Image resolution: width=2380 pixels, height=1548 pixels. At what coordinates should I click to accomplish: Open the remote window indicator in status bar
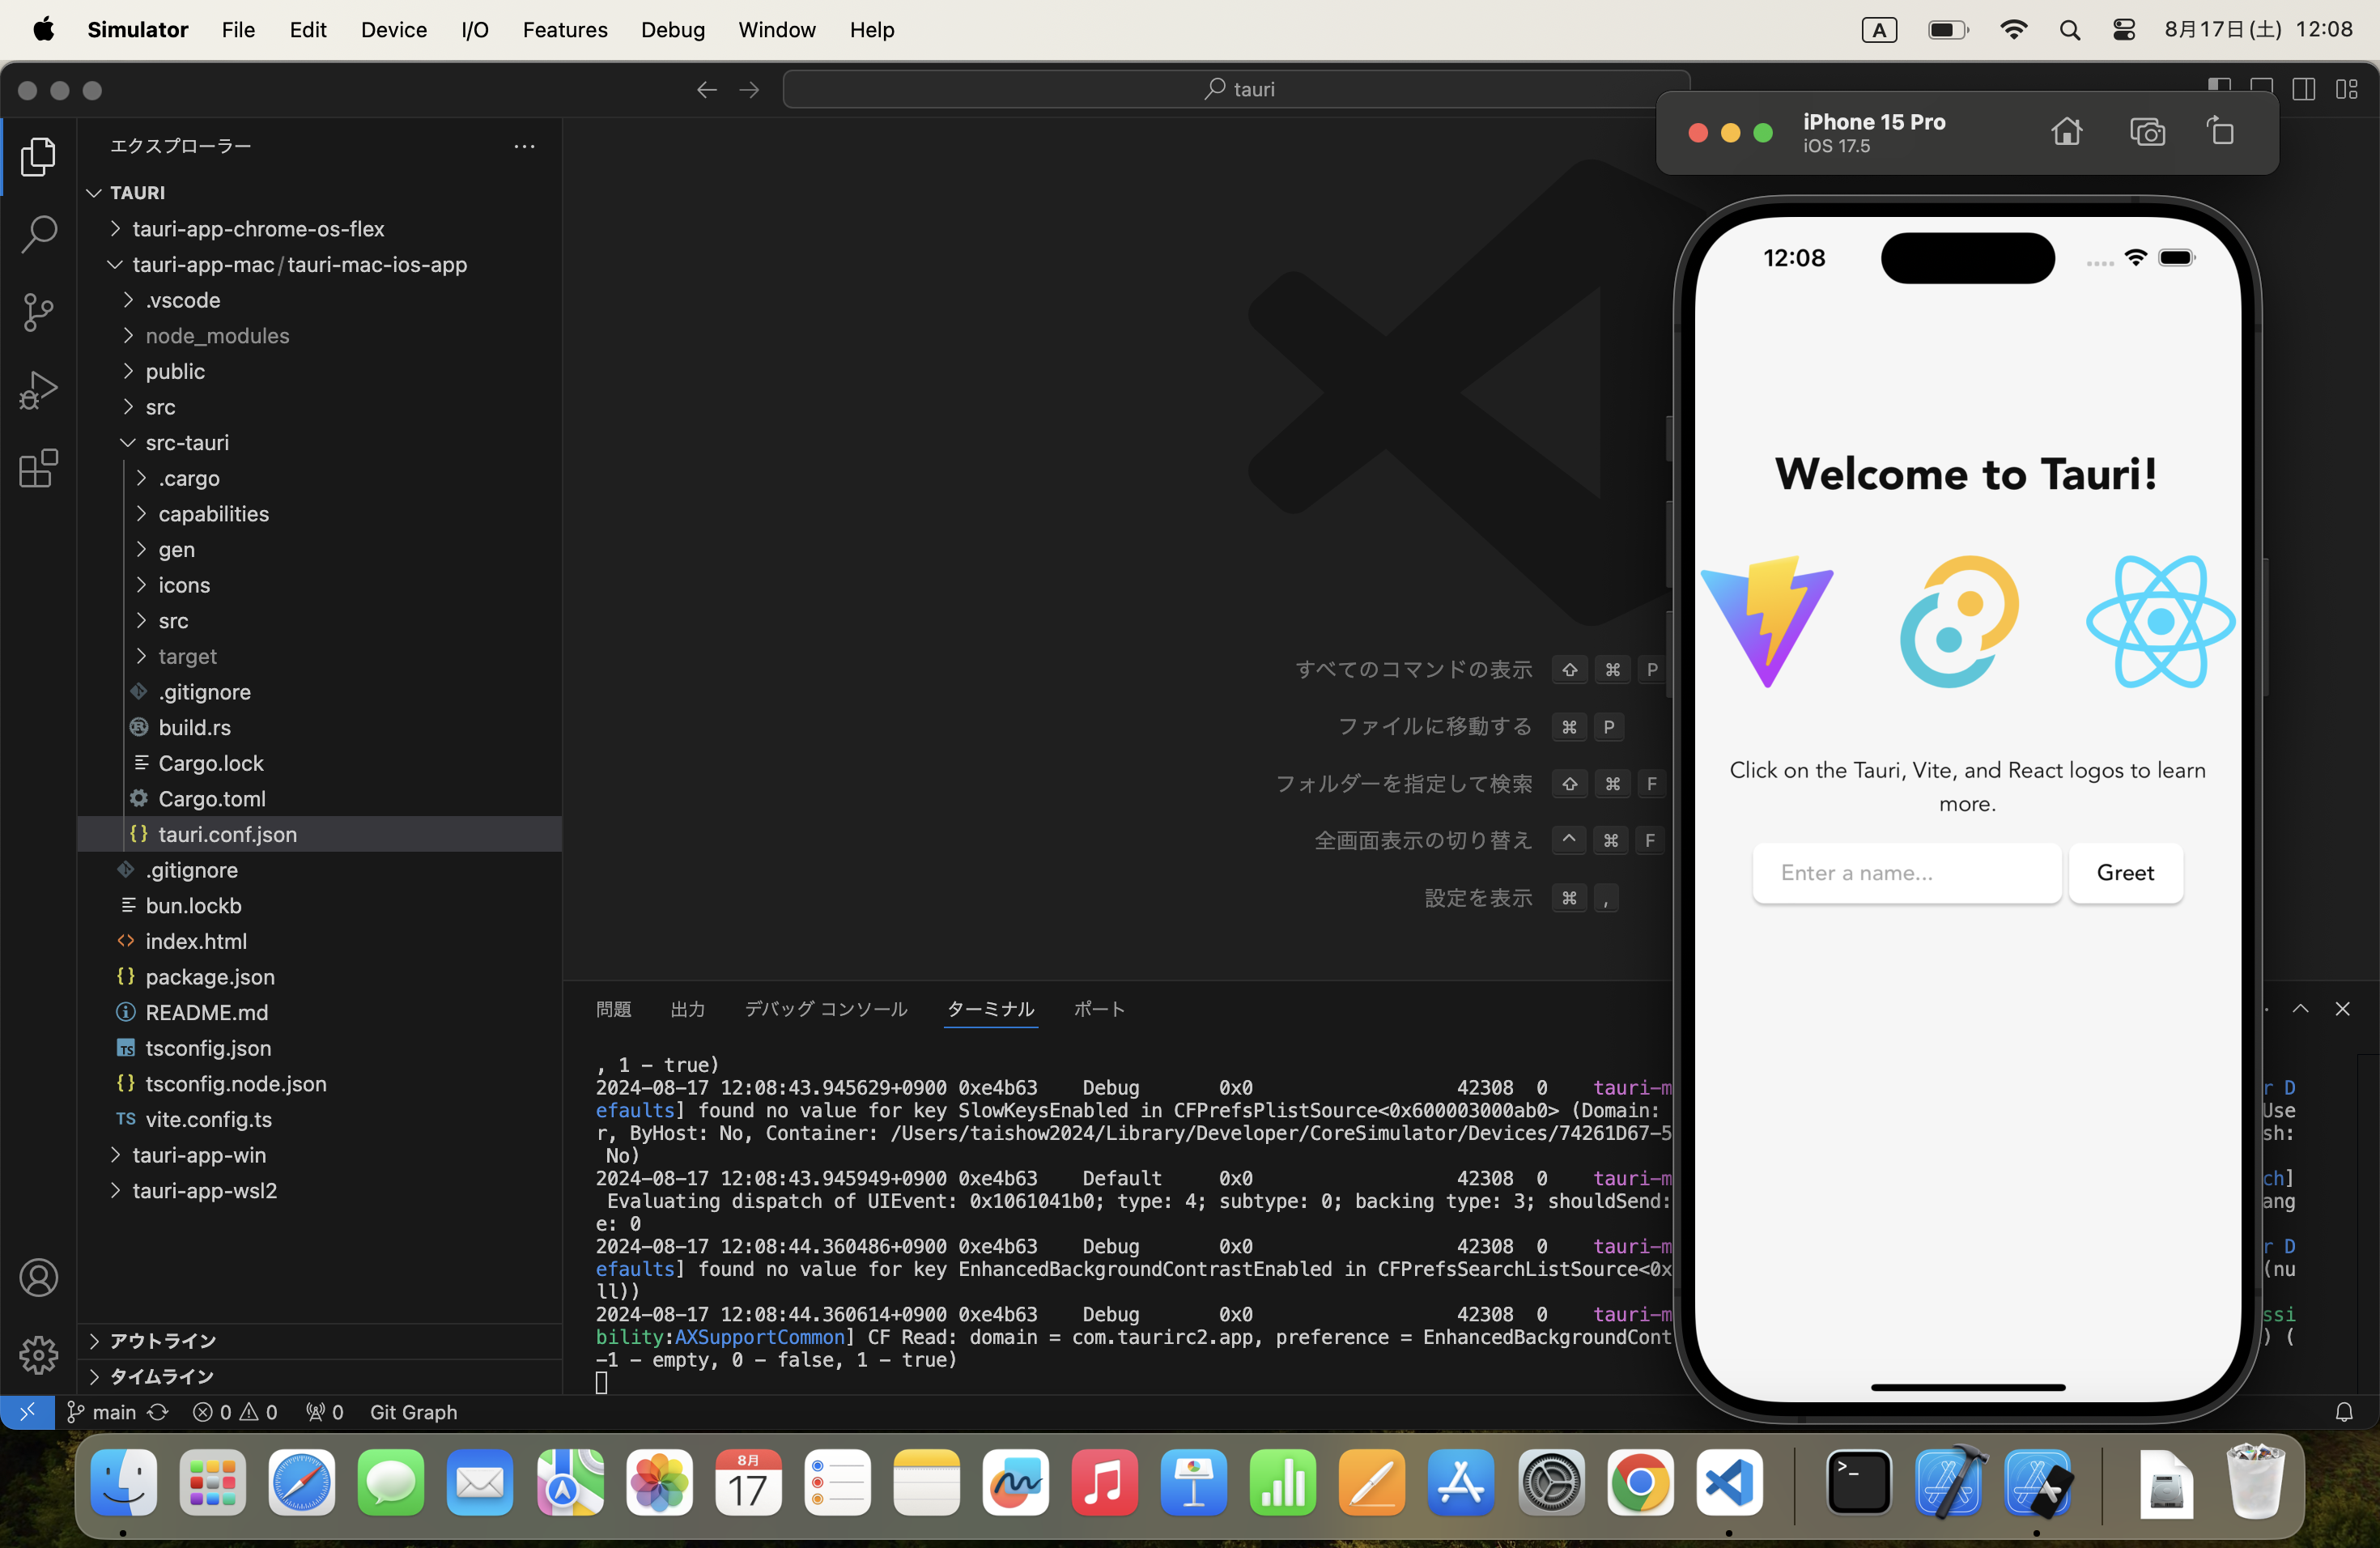point(27,1411)
